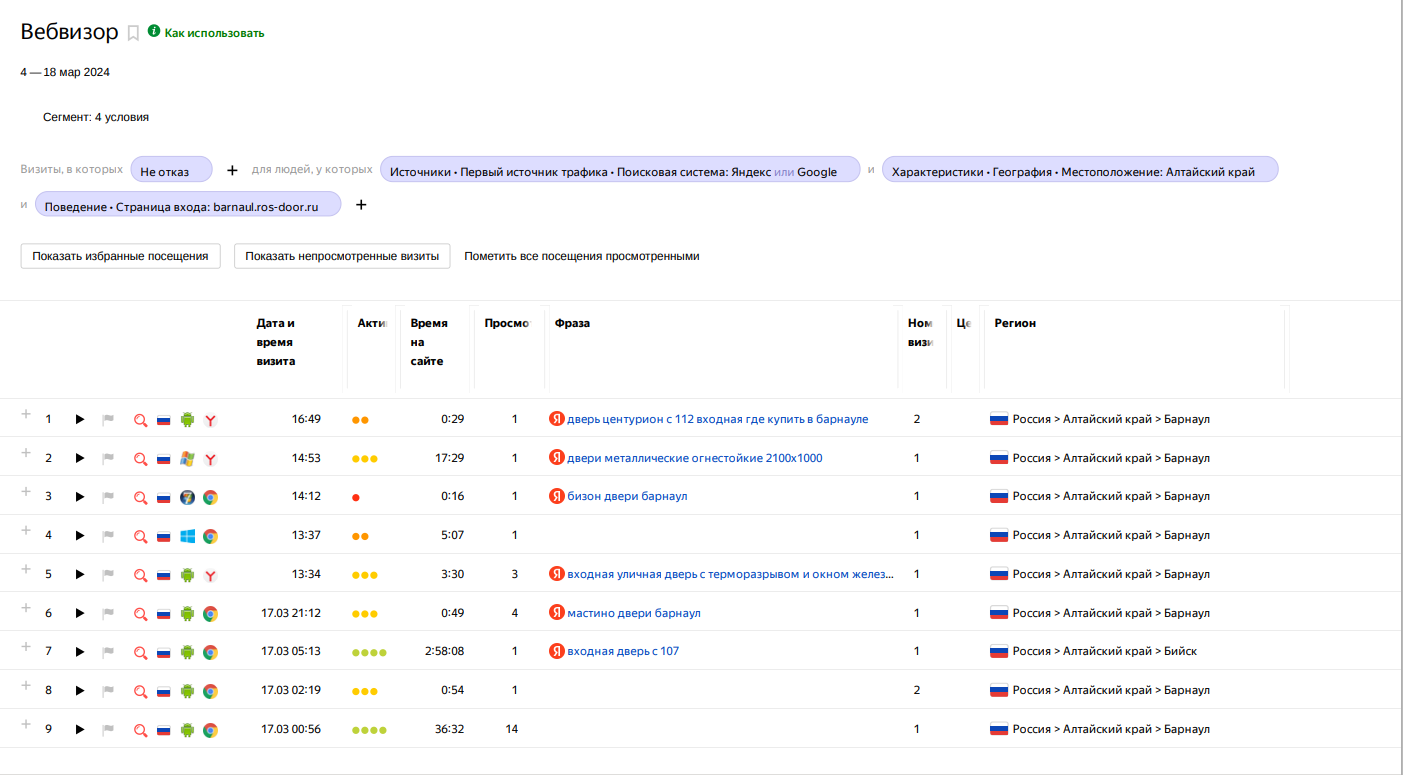Click the Android icon in row 7

point(187,652)
